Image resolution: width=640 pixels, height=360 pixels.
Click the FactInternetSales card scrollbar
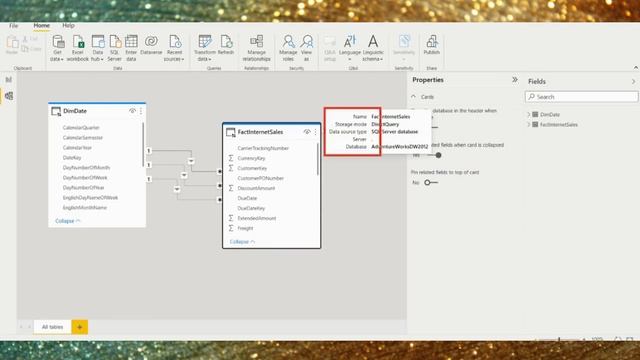pyautogui.click(x=318, y=159)
